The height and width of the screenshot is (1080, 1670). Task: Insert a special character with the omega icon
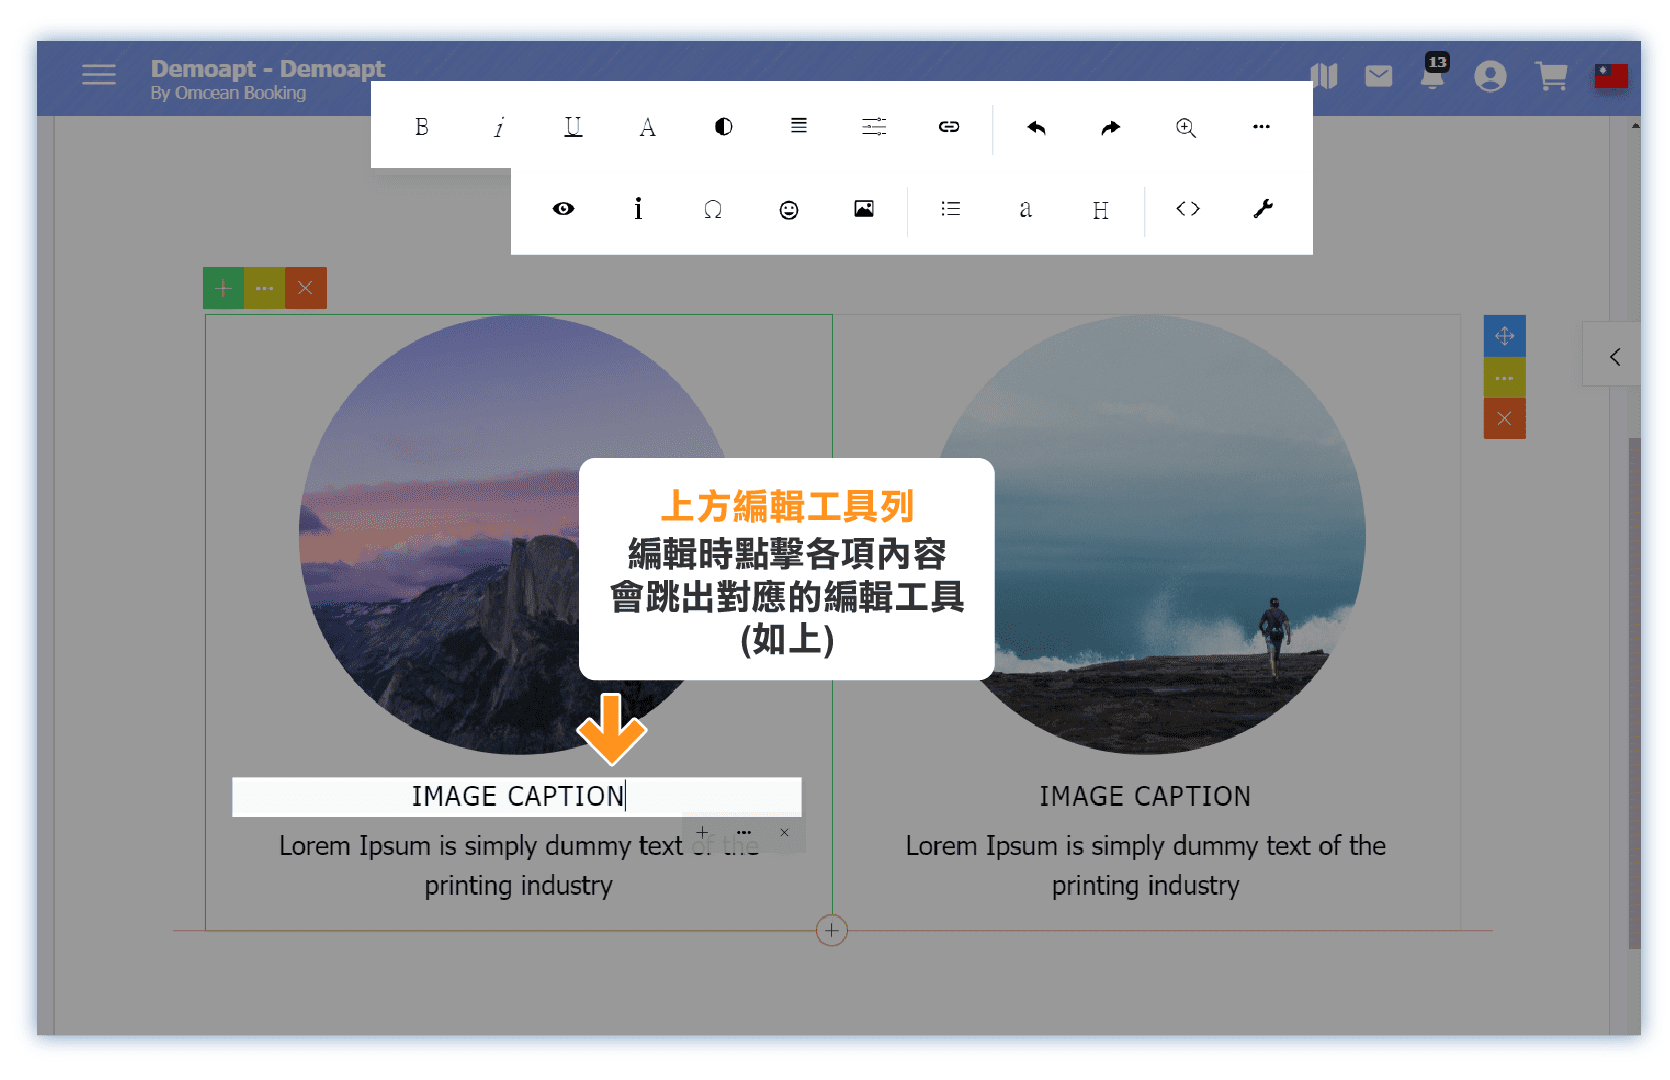coord(713,209)
